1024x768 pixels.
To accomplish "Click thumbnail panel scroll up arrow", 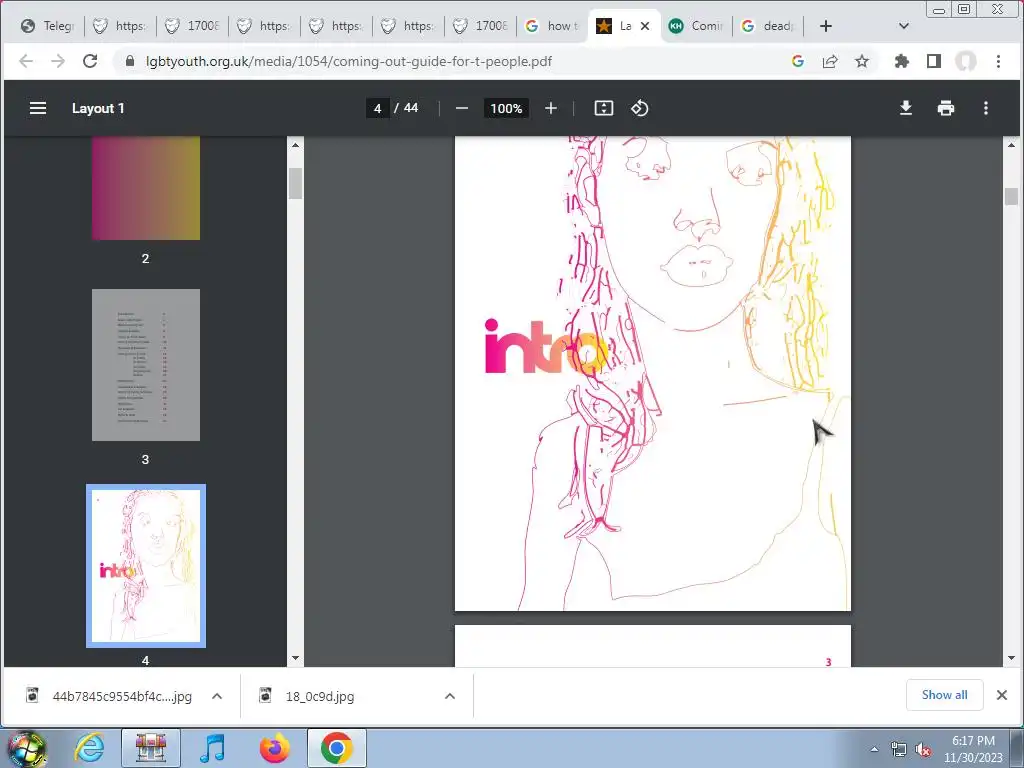I will pos(295,145).
